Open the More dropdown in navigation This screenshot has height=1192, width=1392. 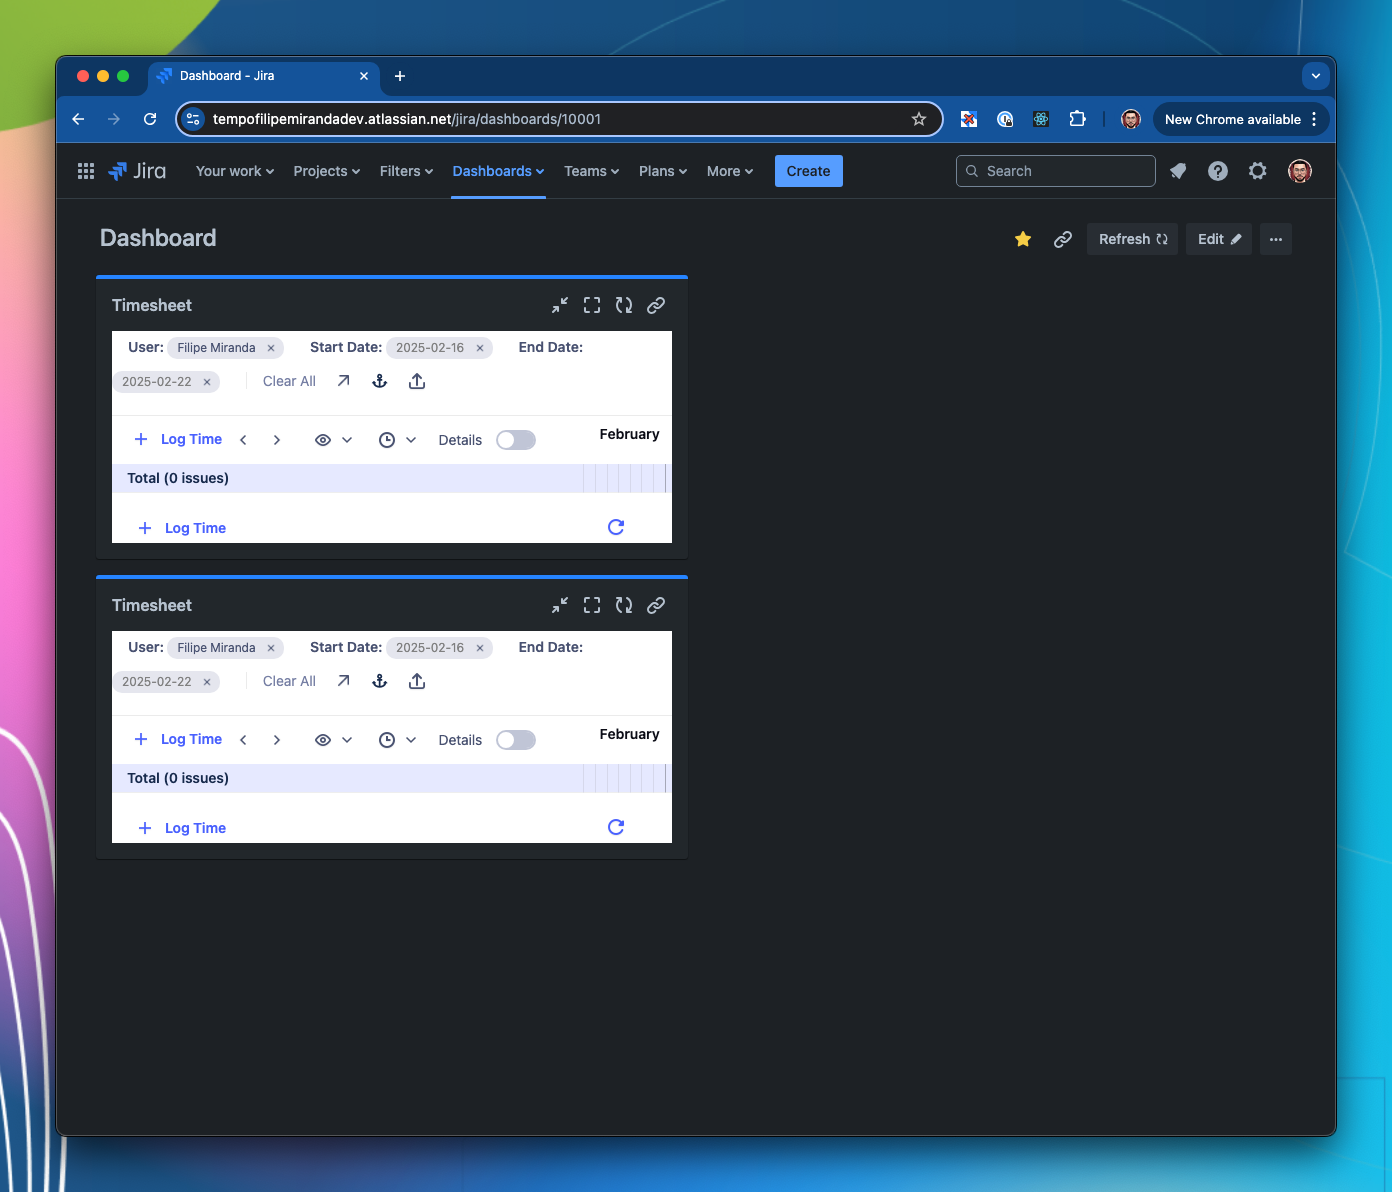point(730,171)
